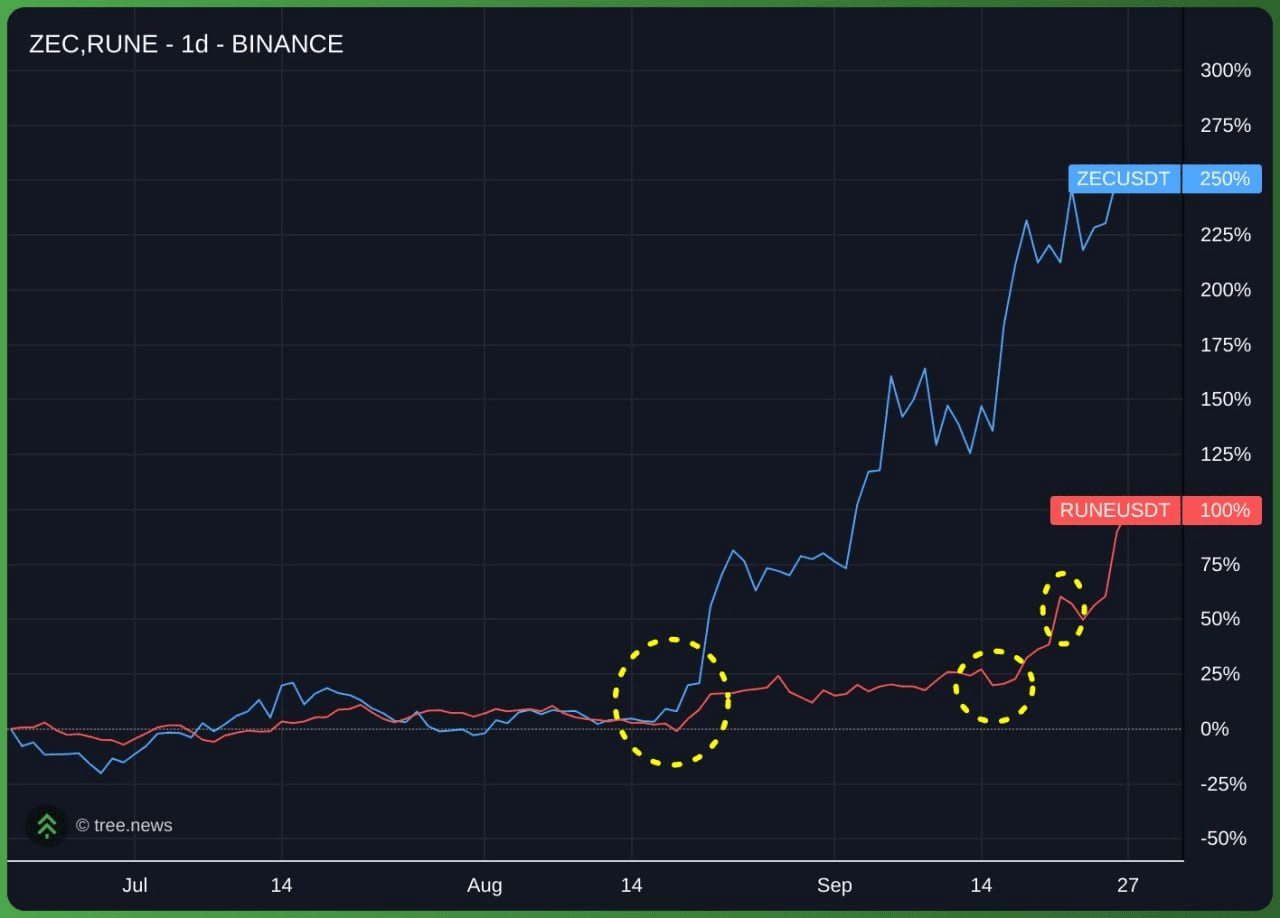Click the 27 date label

pos(1127,885)
